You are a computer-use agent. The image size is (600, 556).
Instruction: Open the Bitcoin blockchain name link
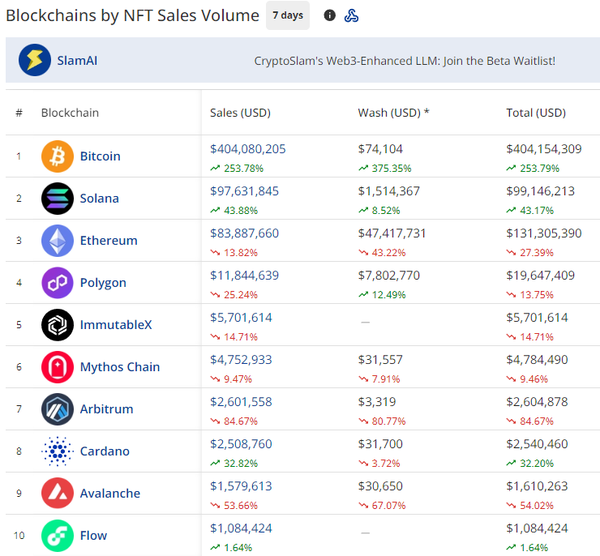[x=100, y=156]
